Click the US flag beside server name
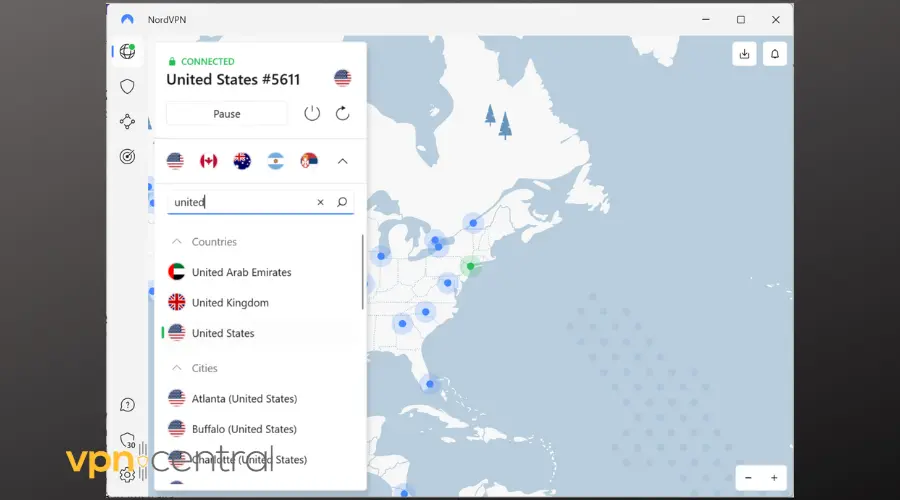 343,78
